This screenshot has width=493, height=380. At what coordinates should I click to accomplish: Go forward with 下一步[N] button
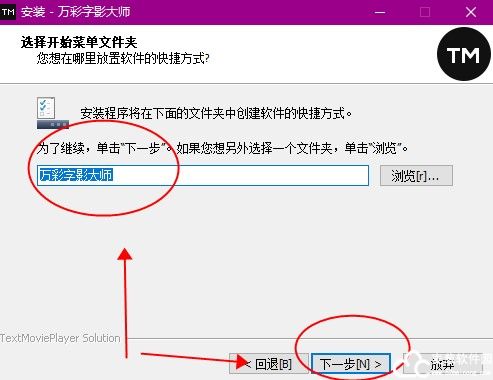coord(351,364)
